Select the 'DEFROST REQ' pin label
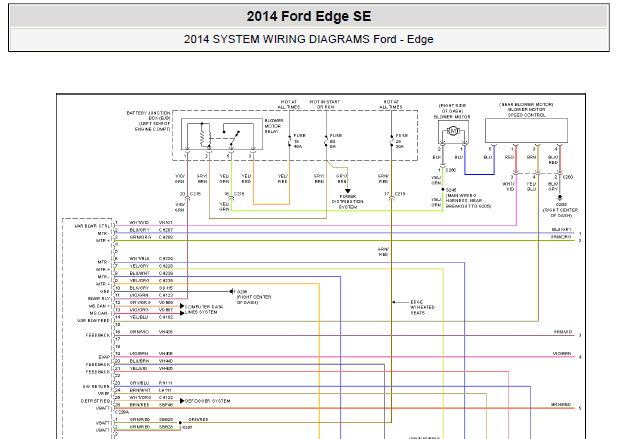 [x=95, y=401]
